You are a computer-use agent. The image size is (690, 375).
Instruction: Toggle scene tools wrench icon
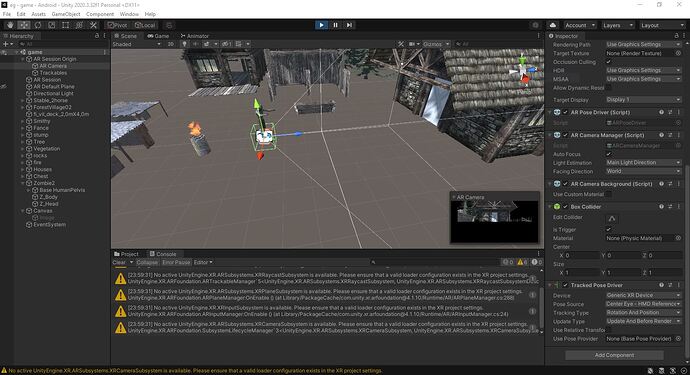401,44
